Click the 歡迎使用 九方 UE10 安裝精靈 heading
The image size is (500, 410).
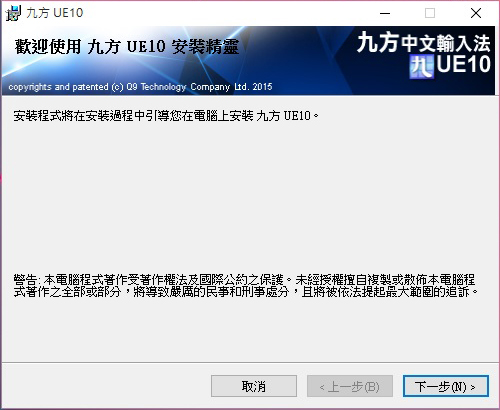pyautogui.click(x=127, y=47)
